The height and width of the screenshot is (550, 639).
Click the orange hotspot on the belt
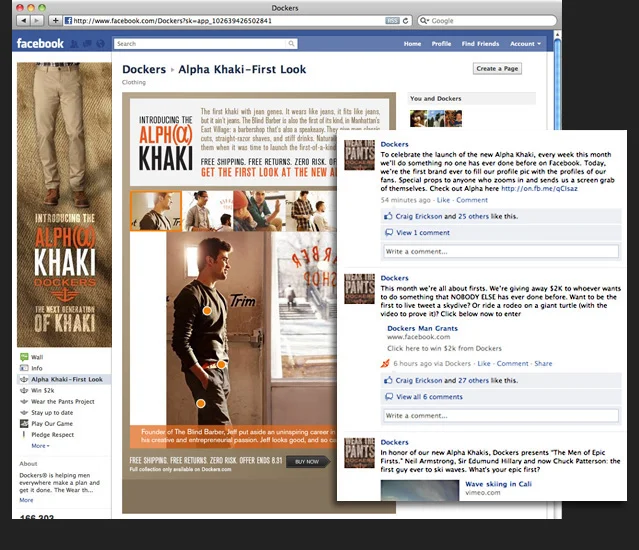pyautogui.click(x=221, y=364)
